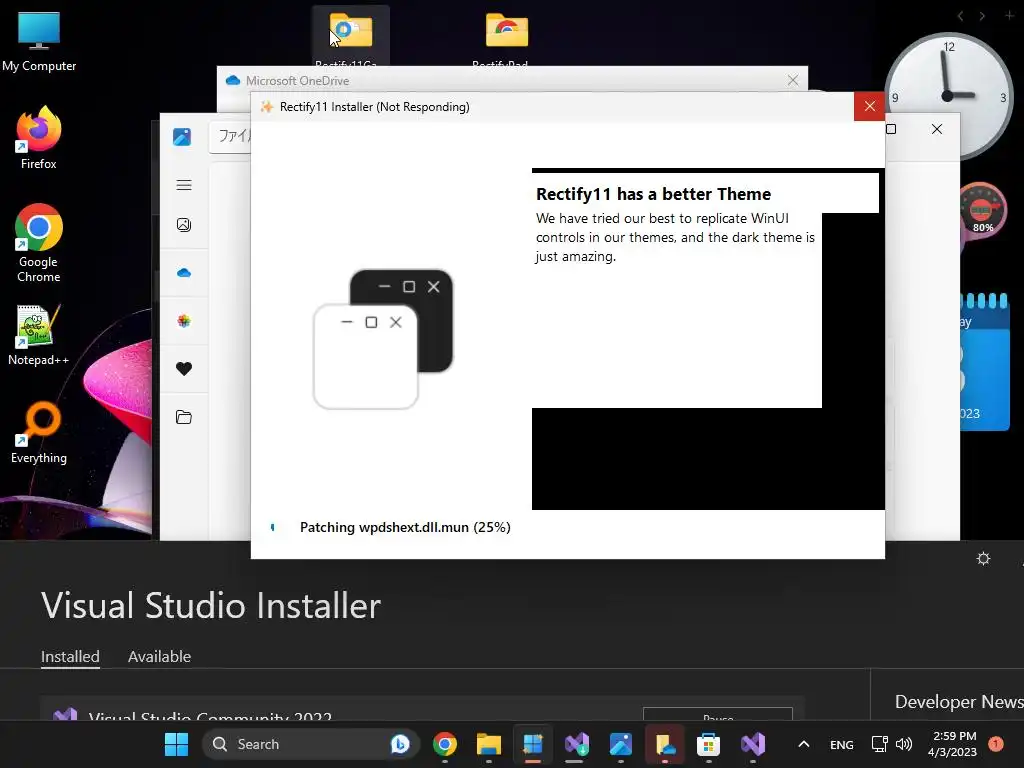
Task: Click the blue calendar desktop widget
Action: coord(985,362)
